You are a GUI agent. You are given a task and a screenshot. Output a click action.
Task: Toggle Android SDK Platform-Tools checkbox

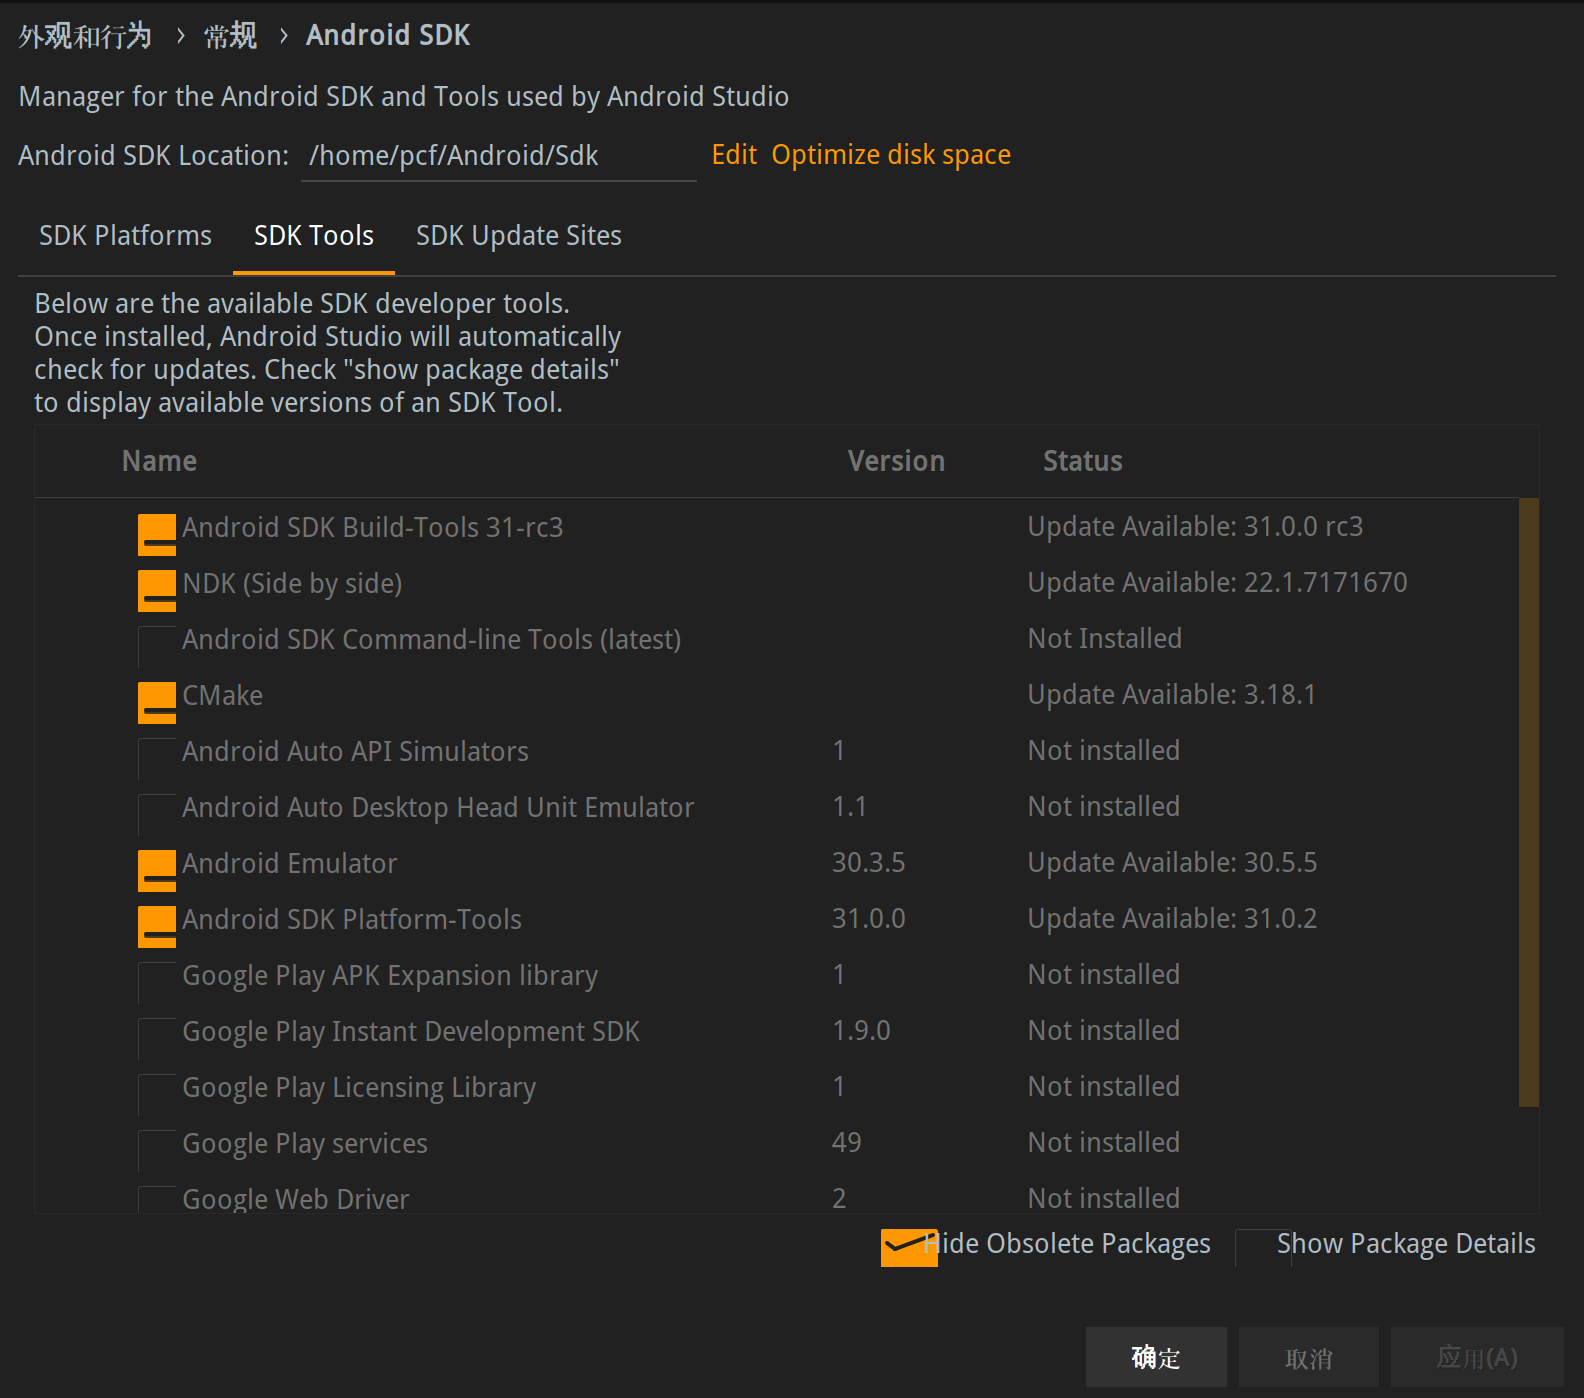point(157,927)
